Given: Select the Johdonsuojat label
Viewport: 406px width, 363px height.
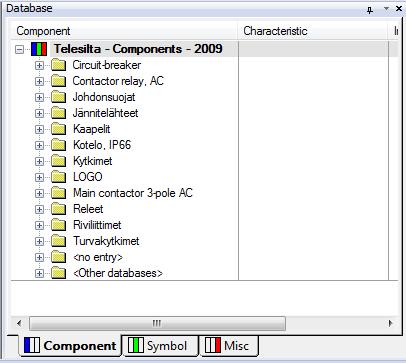Looking at the screenshot, I should [104, 97].
